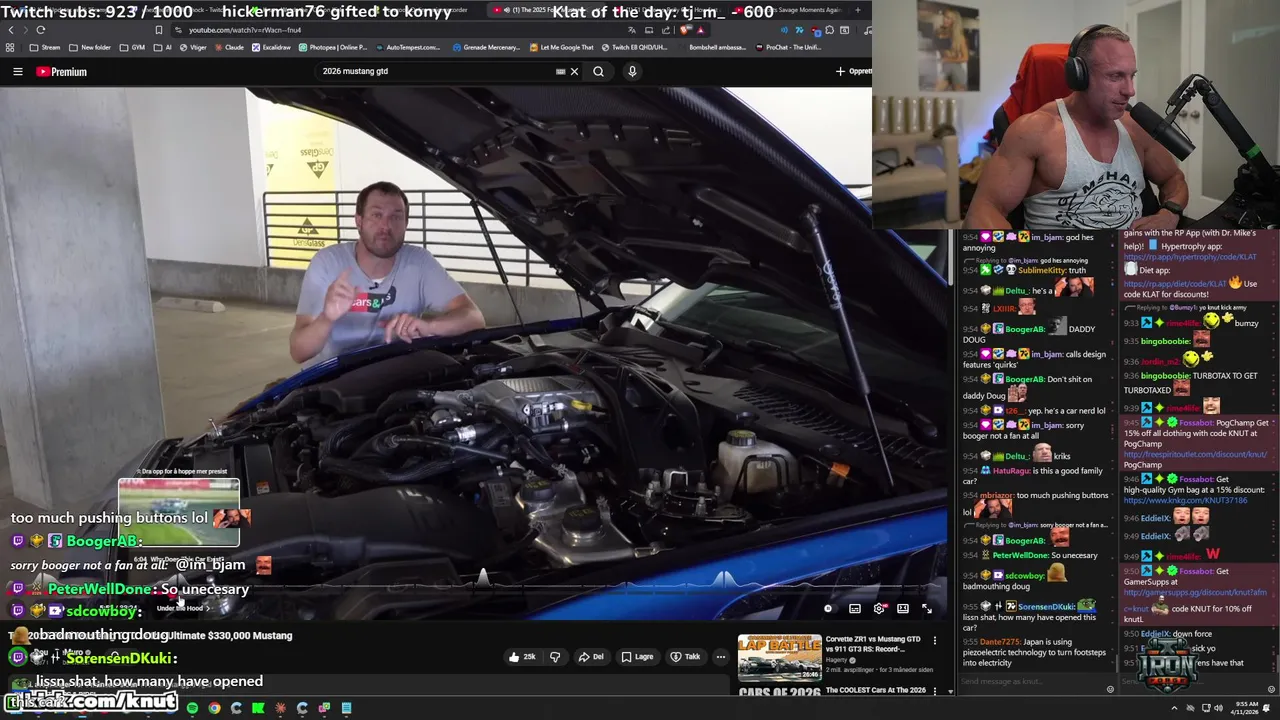Open the Stream bookmark folder

pyautogui.click(x=45, y=47)
